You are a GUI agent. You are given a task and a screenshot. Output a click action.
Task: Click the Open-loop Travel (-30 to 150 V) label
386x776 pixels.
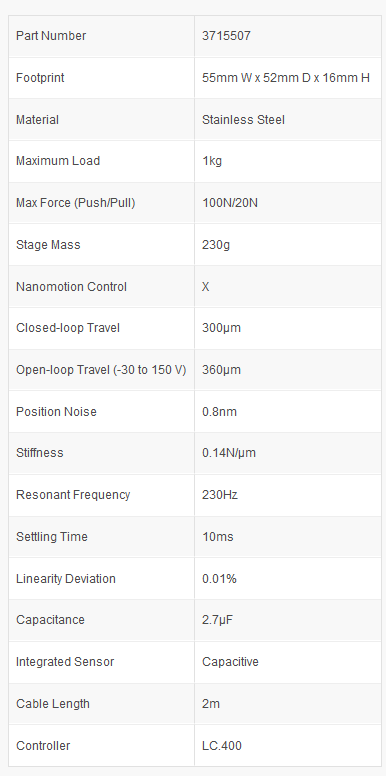101,370
